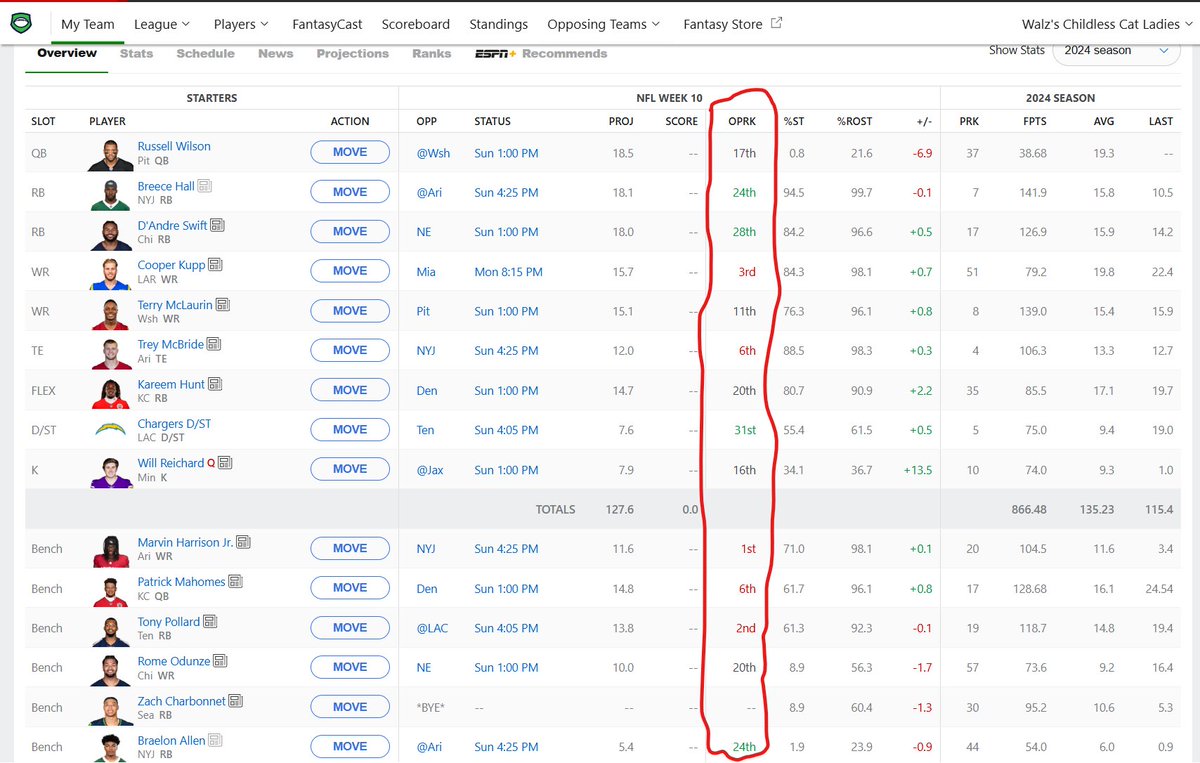The height and width of the screenshot is (763, 1200).
Task: Go to My Team in the nav bar
Action: 87,24
